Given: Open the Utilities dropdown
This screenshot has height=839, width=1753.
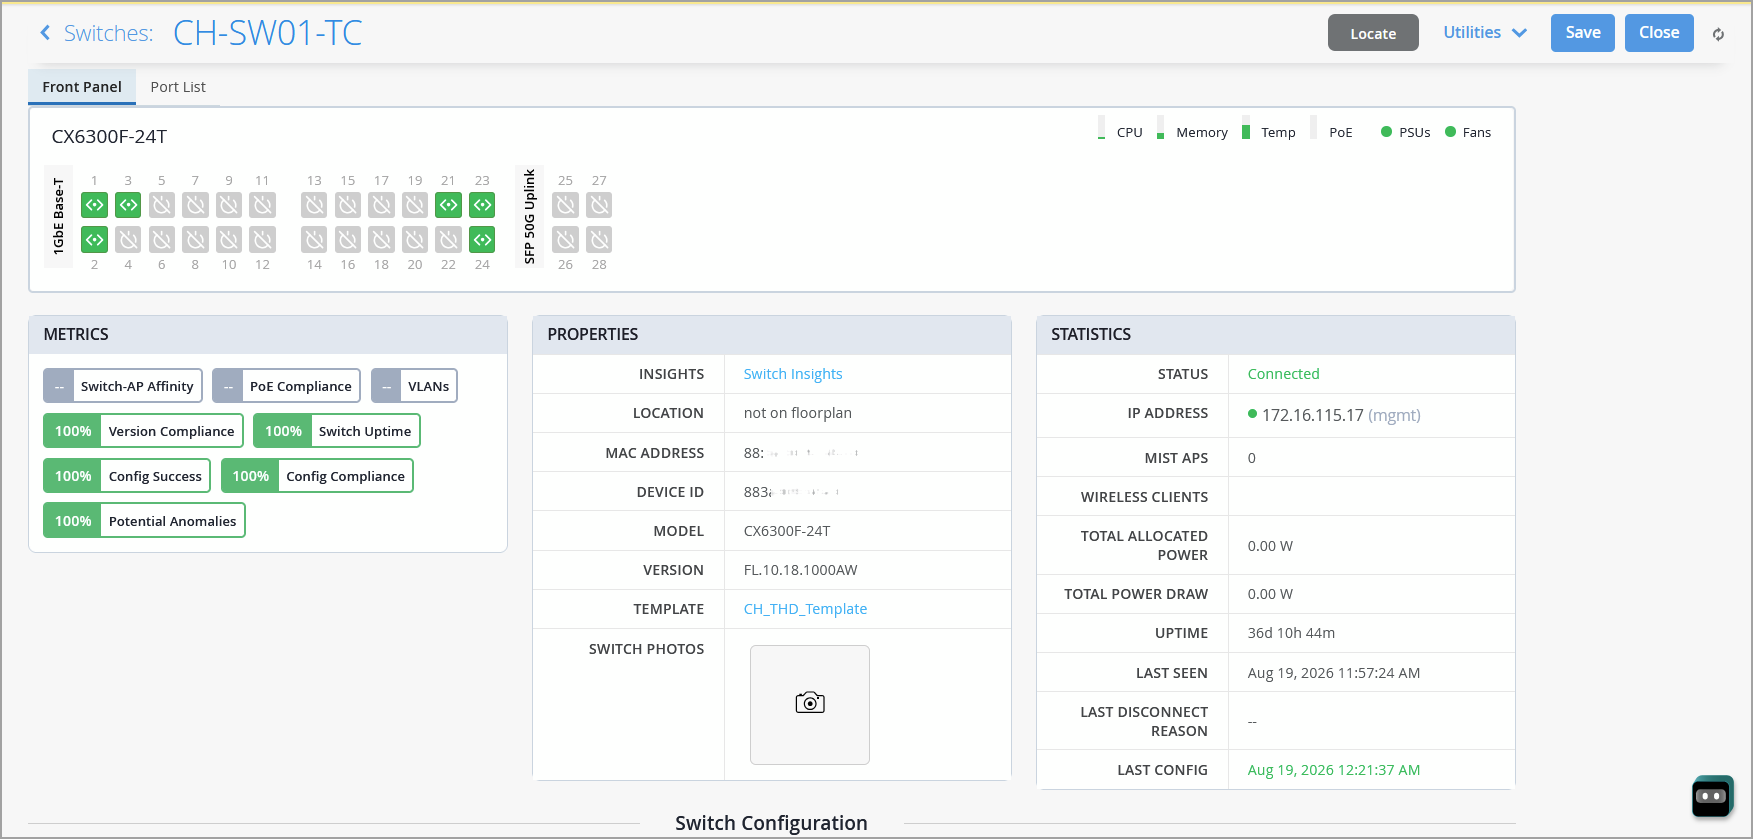Looking at the screenshot, I should click(x=1485, y=33).
